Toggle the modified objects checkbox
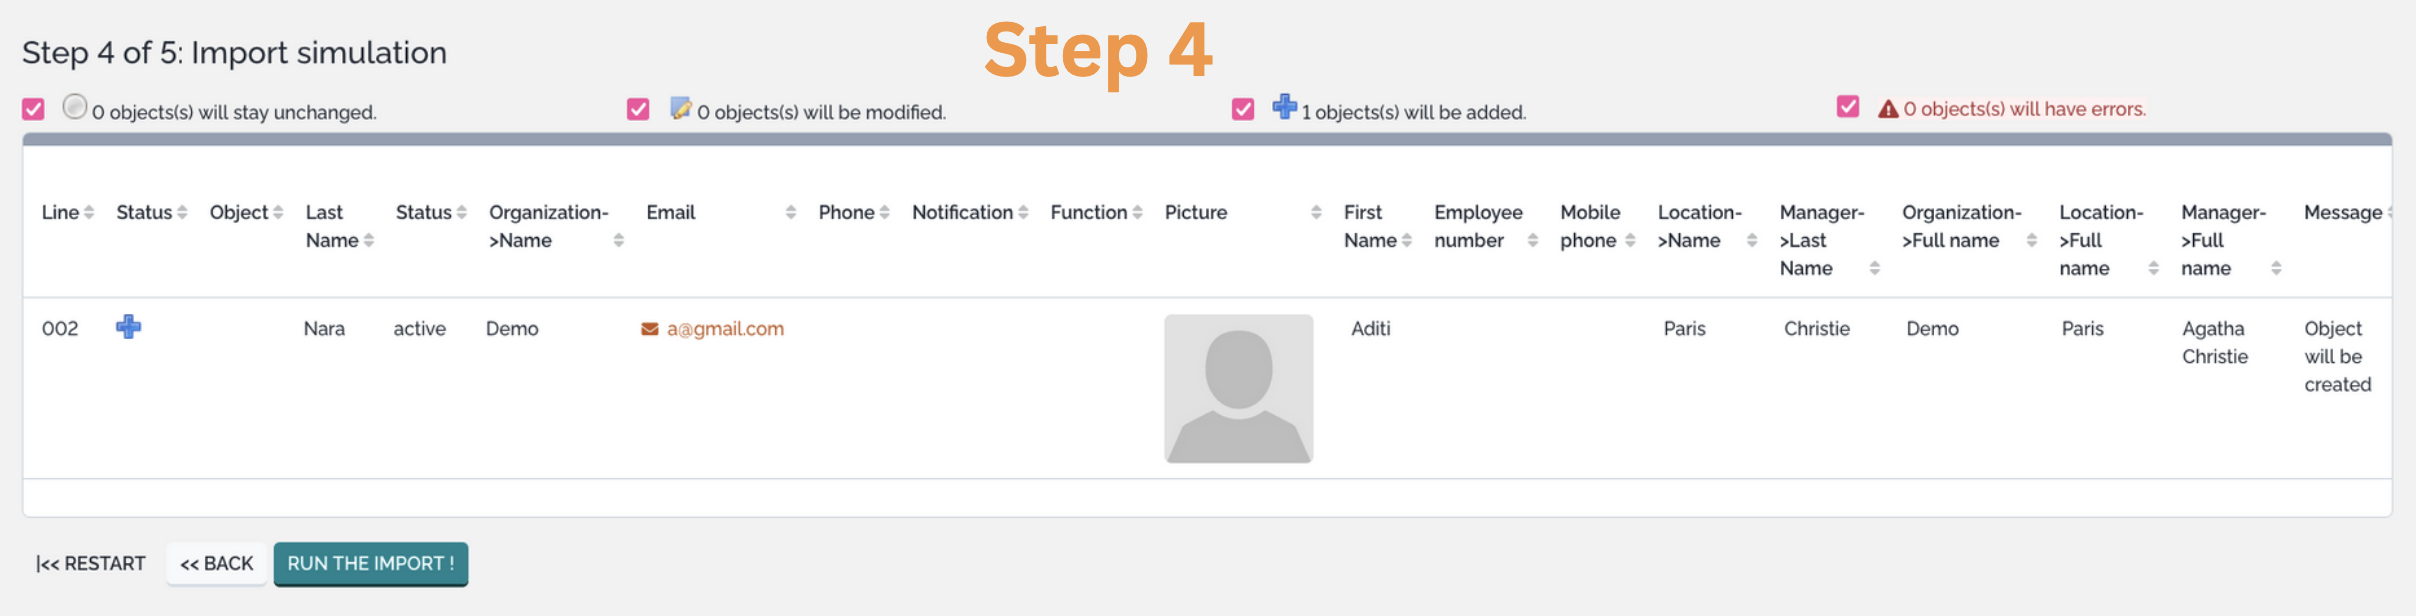The width and height of the screenshot is (2416, 616). 638,109
